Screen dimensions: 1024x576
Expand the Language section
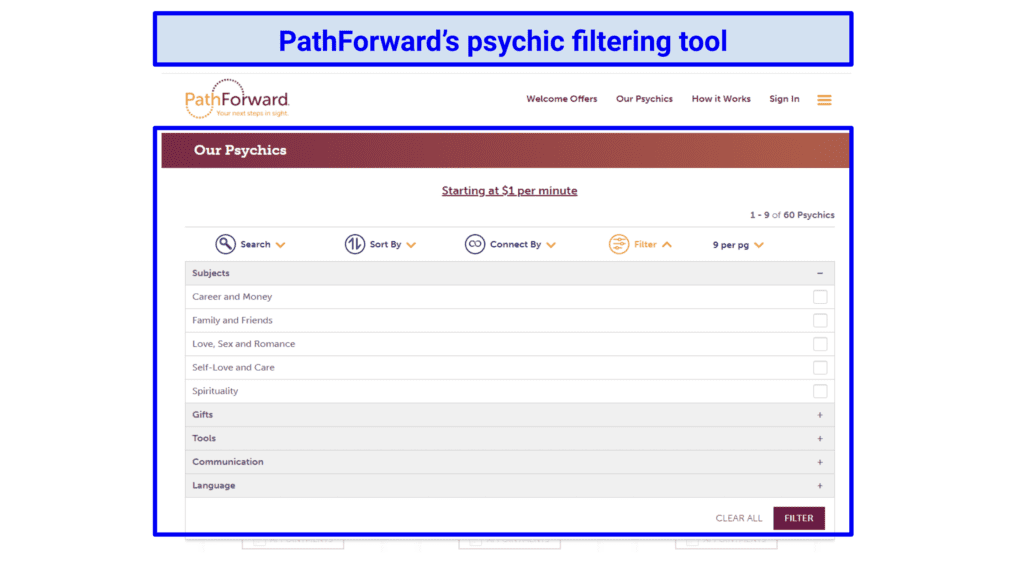click(x=509, y=486)
